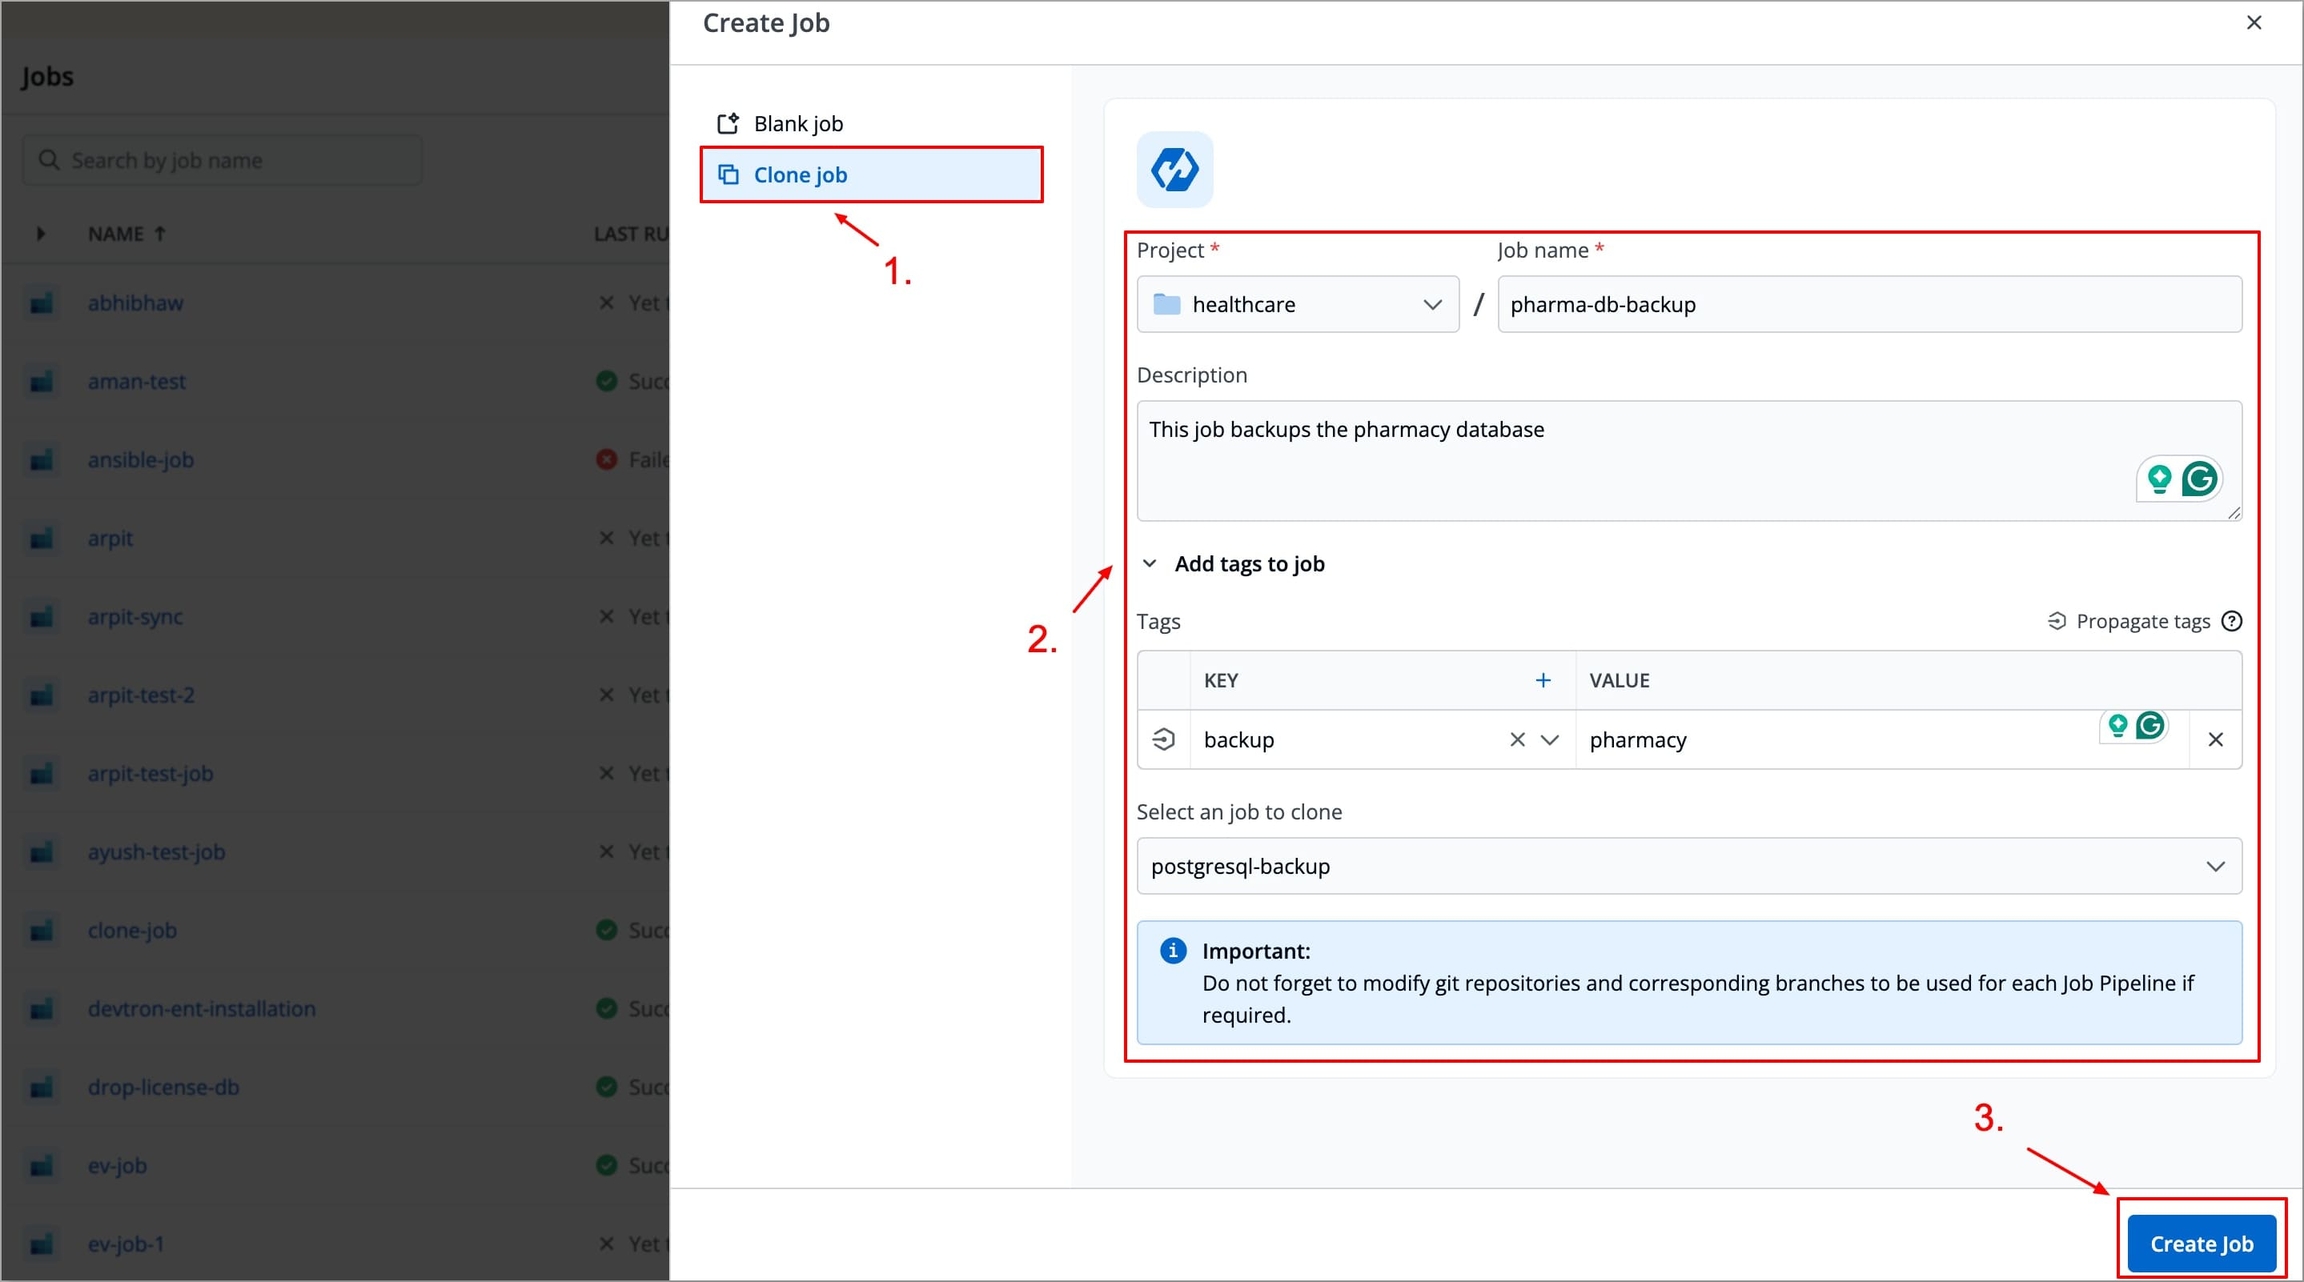Remove the backup tag row with X

[2215, 740]
